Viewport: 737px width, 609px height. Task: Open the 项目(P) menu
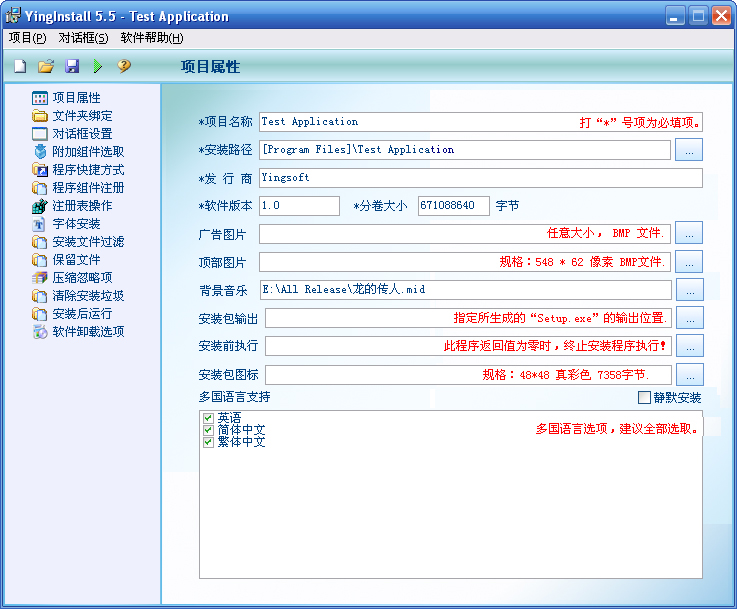27,38
